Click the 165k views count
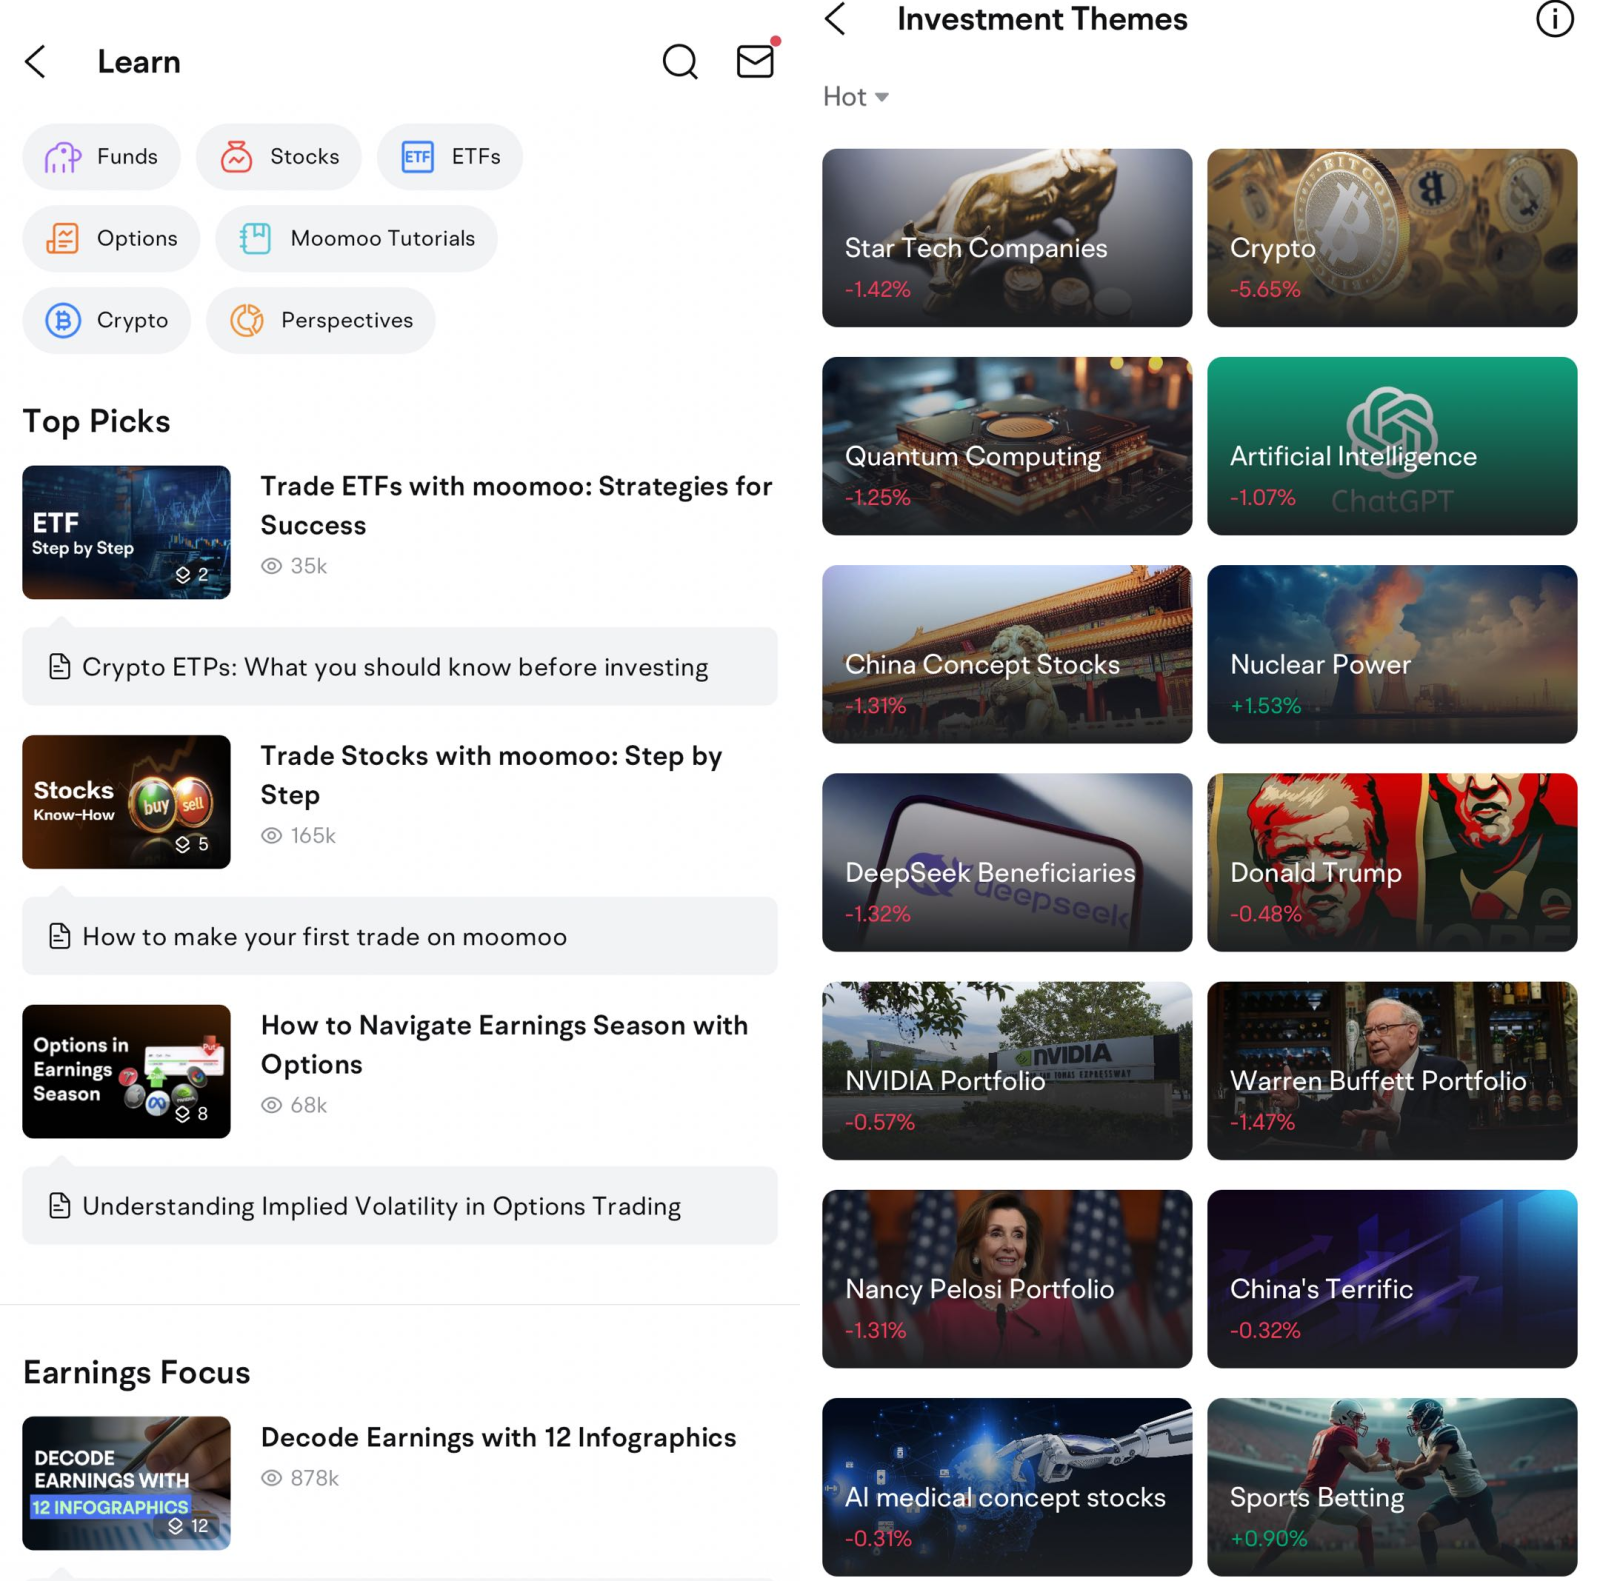 click(x=298, y=836)
